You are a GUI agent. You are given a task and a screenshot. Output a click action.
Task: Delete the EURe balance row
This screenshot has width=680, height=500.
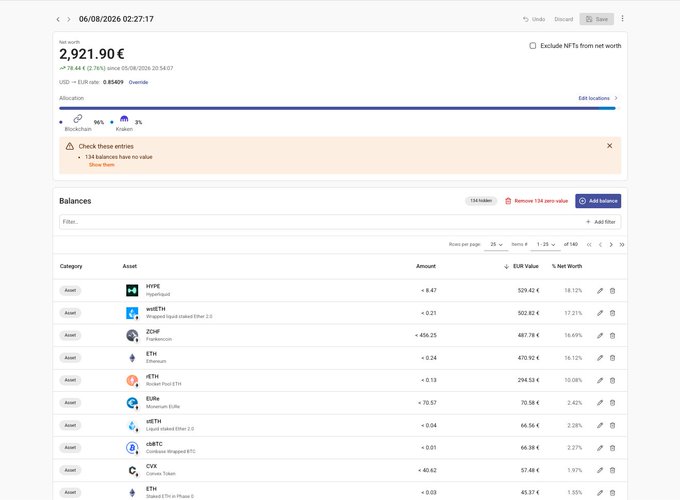click(x=612, y=403)
